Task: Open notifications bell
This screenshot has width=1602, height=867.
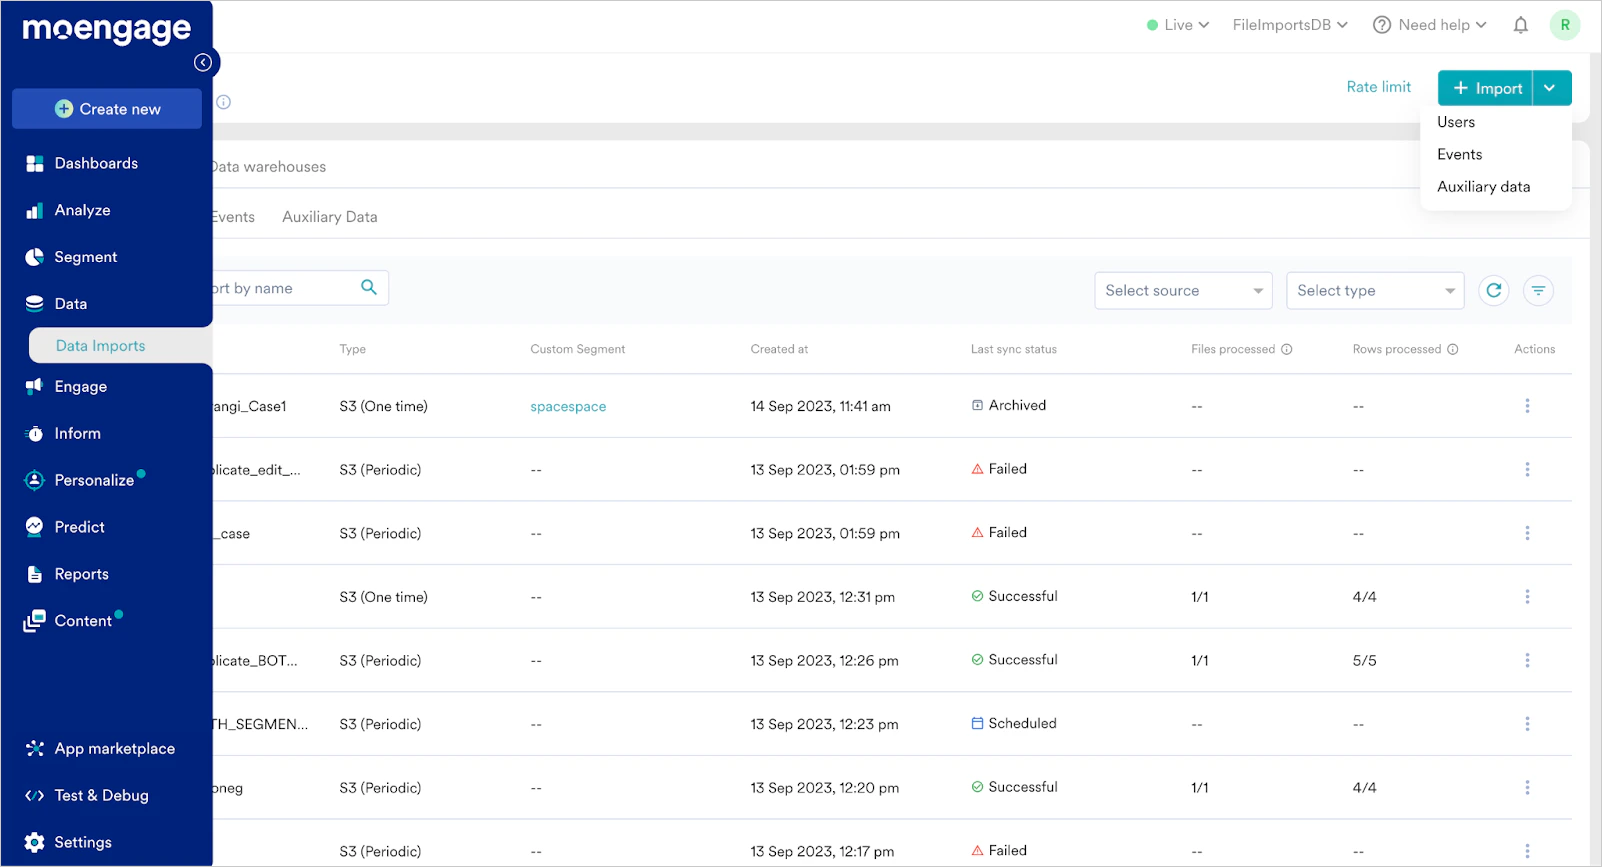Action: tap(1520, 25)
